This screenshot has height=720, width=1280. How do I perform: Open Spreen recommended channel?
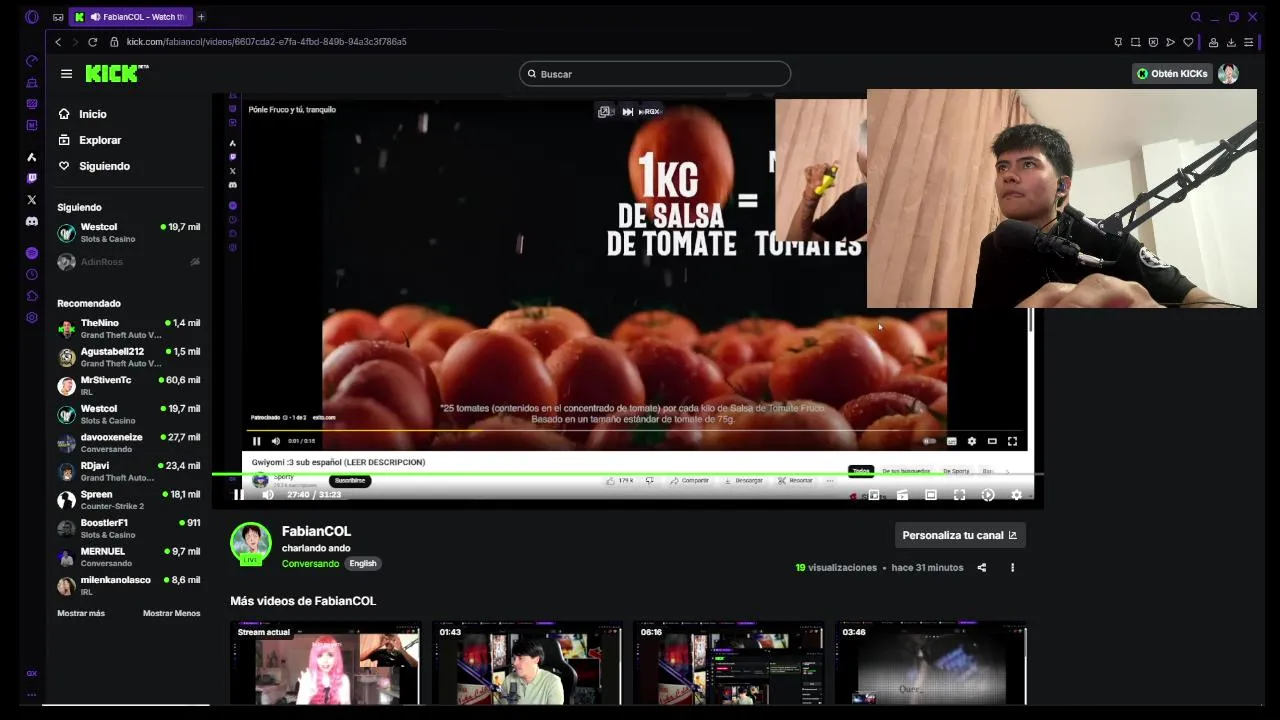point(129,500)
